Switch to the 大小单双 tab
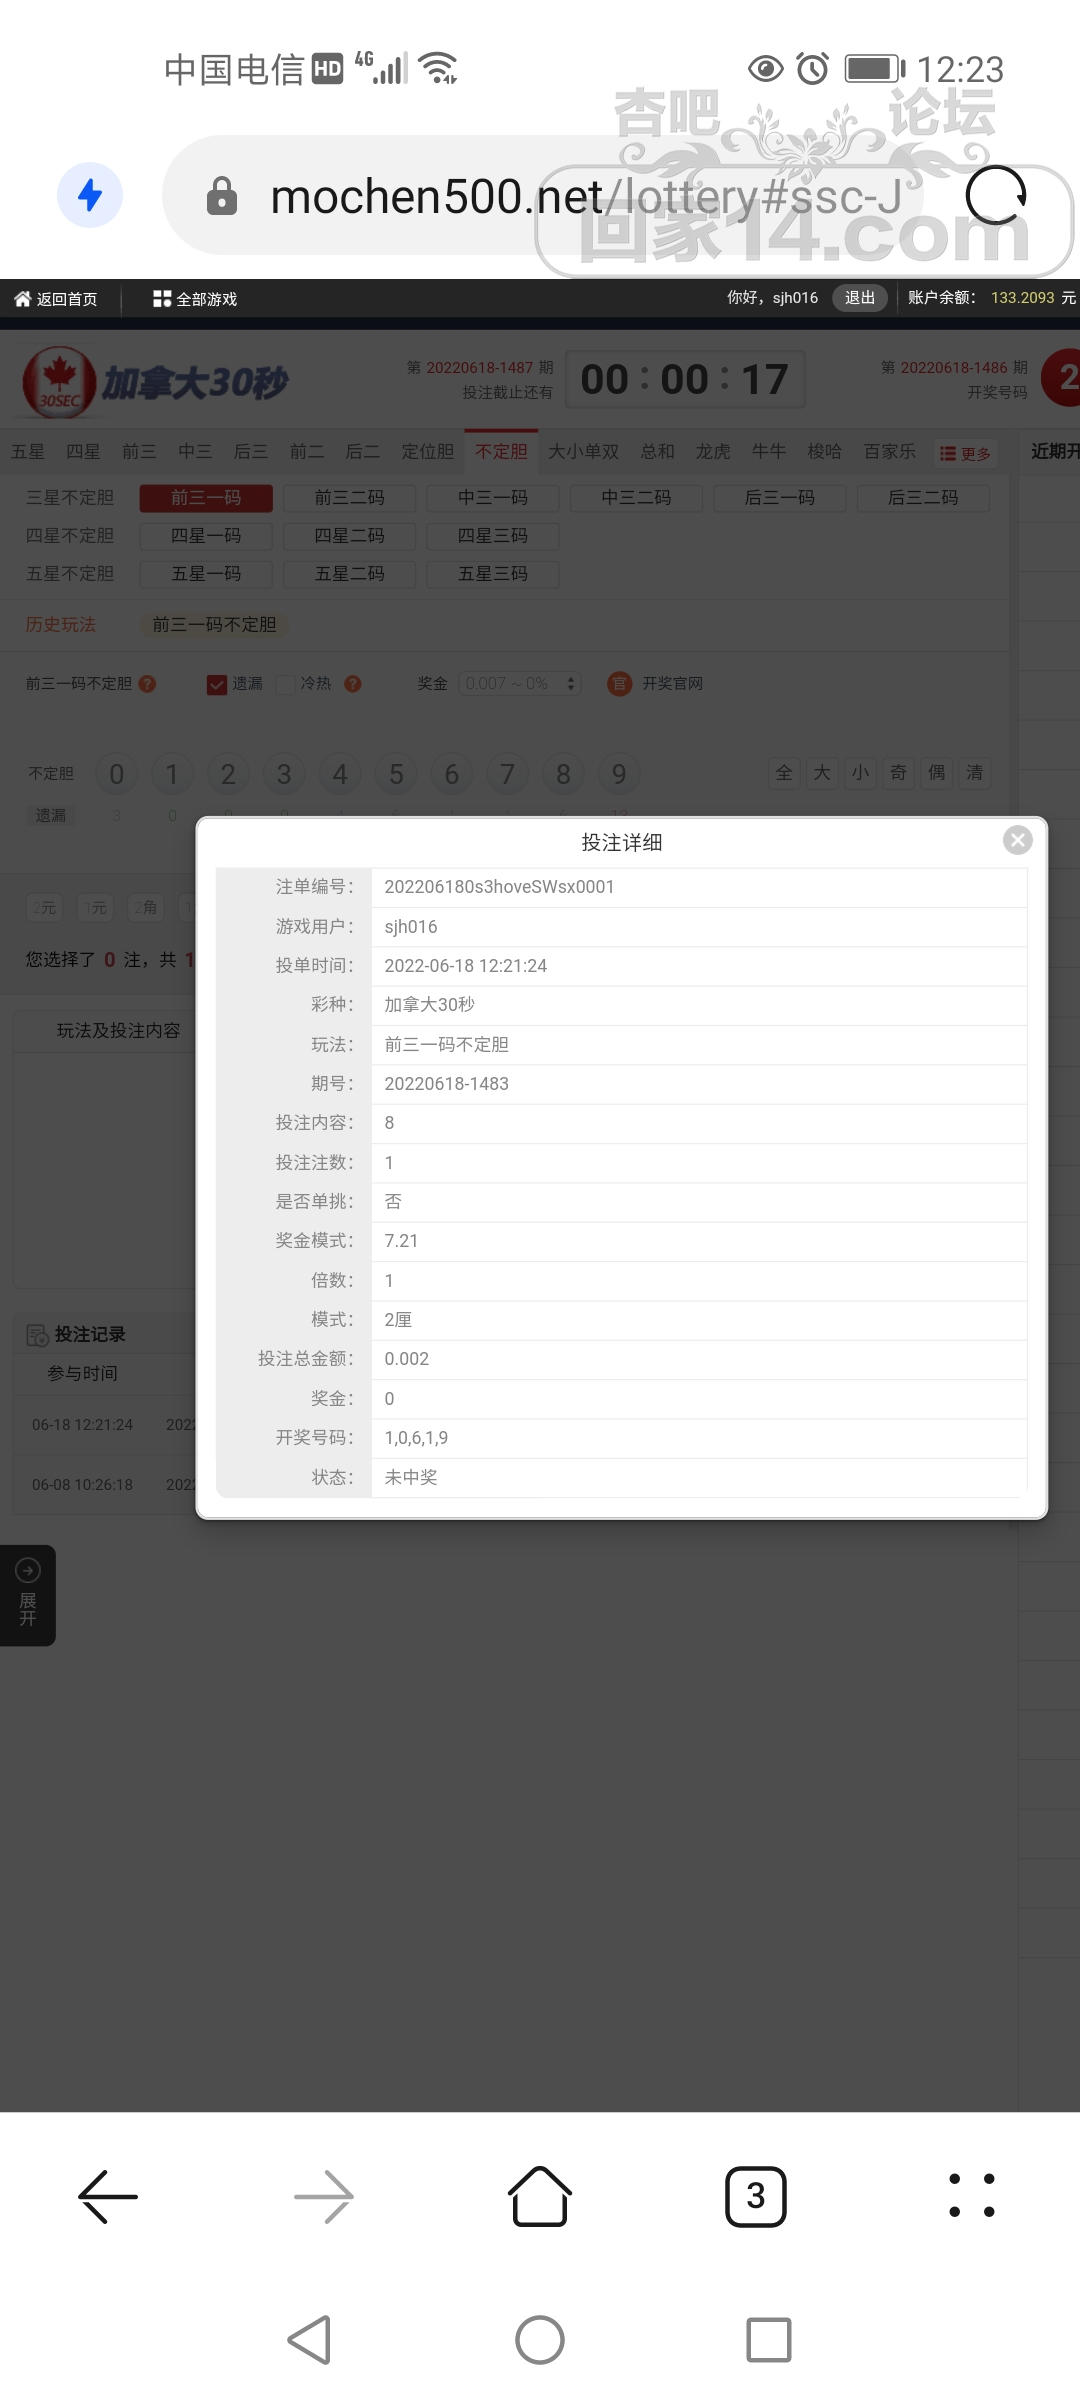 click(584, 452)
